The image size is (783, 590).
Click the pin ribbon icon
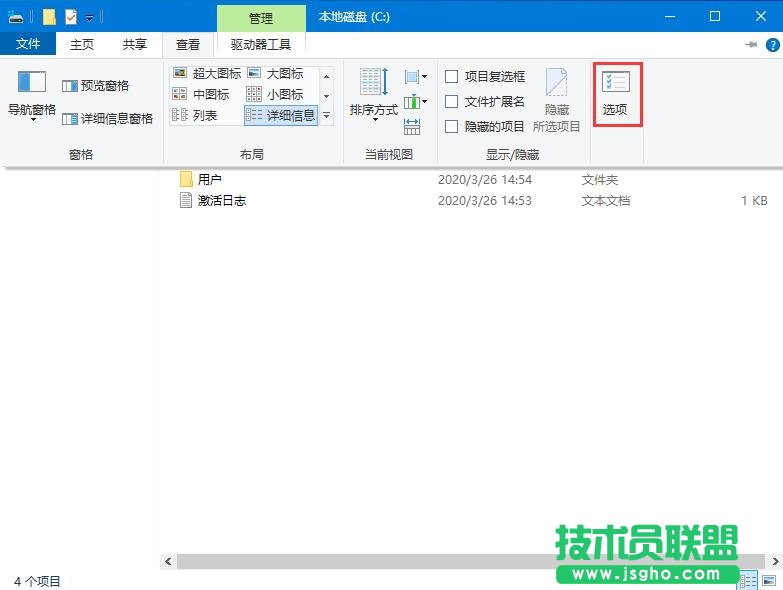[x=751, y=44]
